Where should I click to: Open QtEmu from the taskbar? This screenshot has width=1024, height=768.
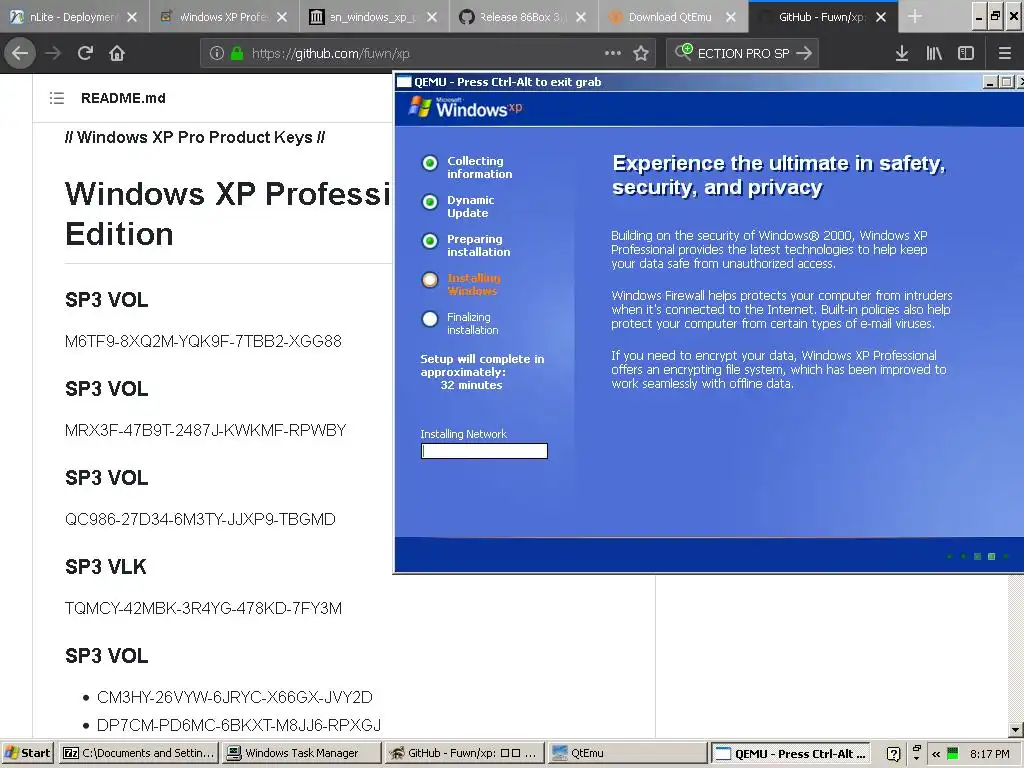626,753
